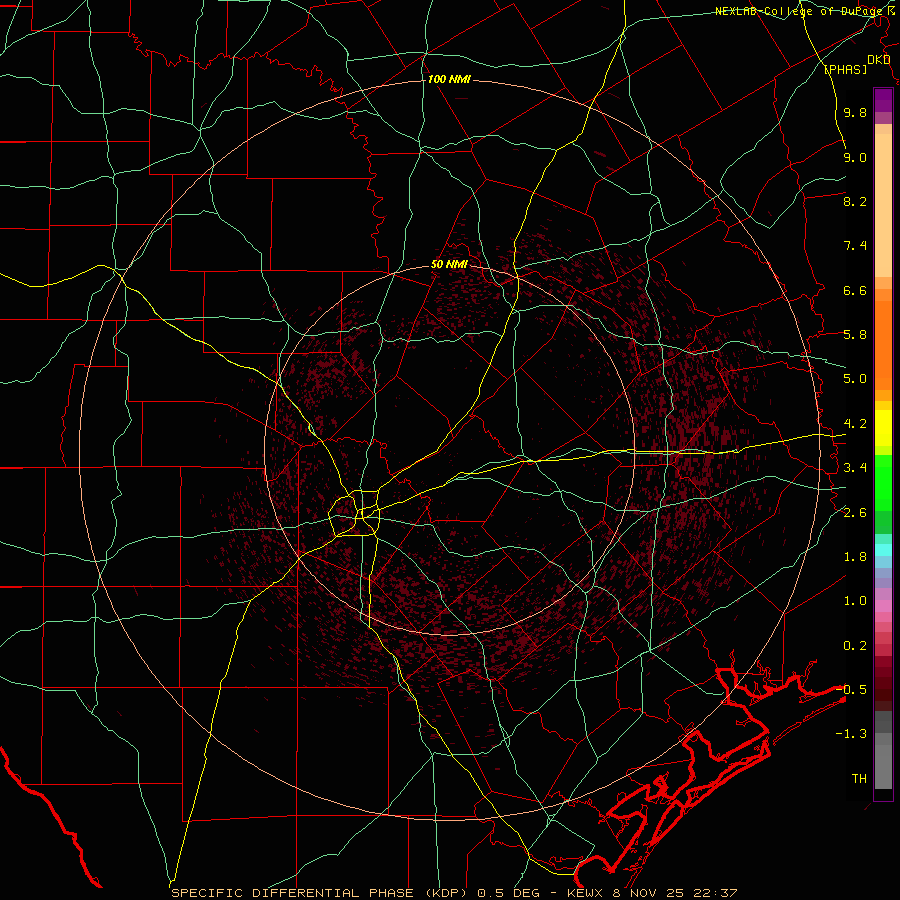This screenshot has height=900, width=900.
Task: Click the 3.4 value on color scale
Action: click(855, 468)
